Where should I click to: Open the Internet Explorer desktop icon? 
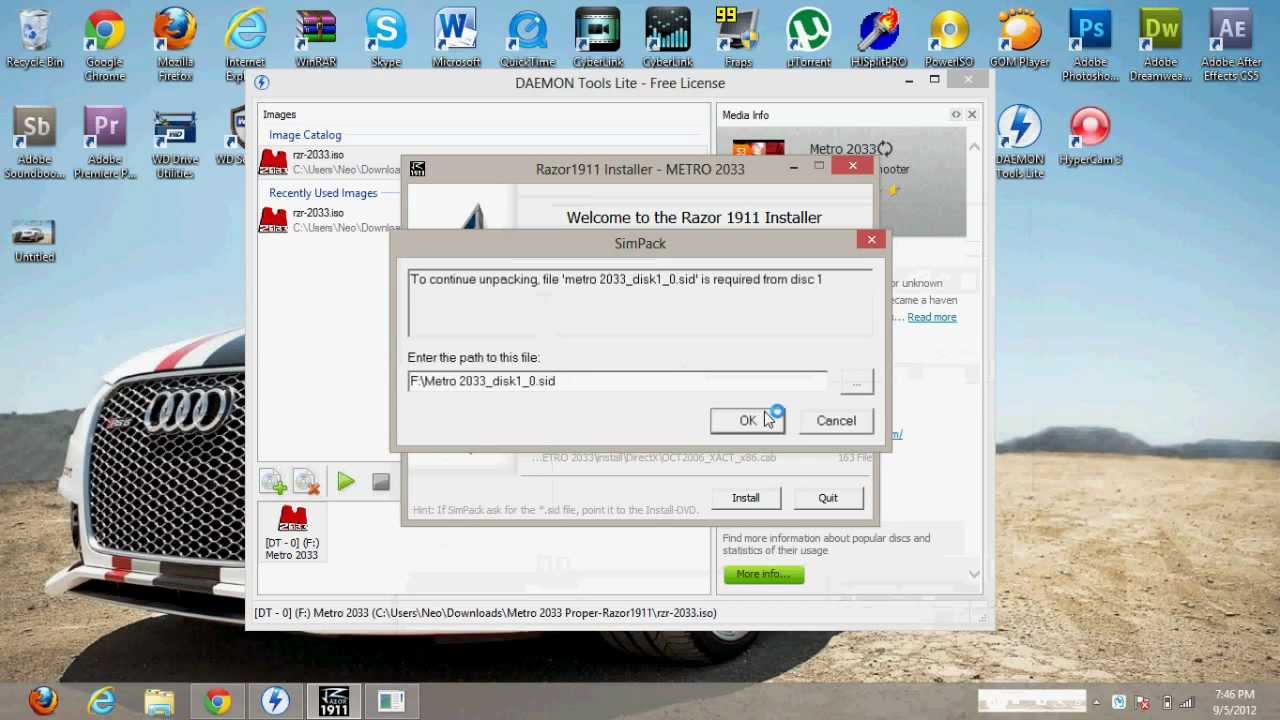click(245, 46)
